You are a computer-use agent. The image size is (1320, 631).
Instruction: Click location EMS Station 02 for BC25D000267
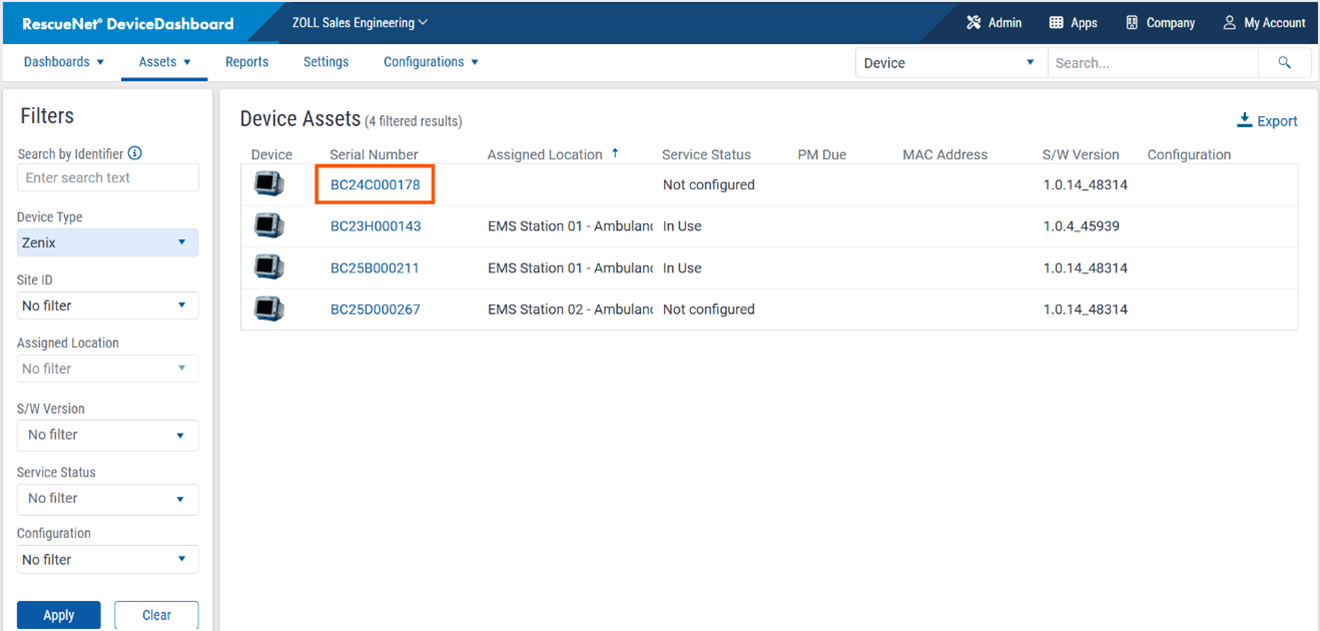[570, 309]
